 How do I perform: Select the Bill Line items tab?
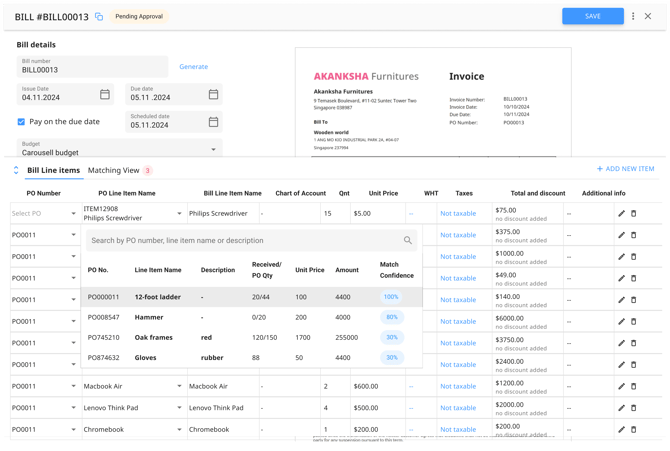[x=53, y=171]
